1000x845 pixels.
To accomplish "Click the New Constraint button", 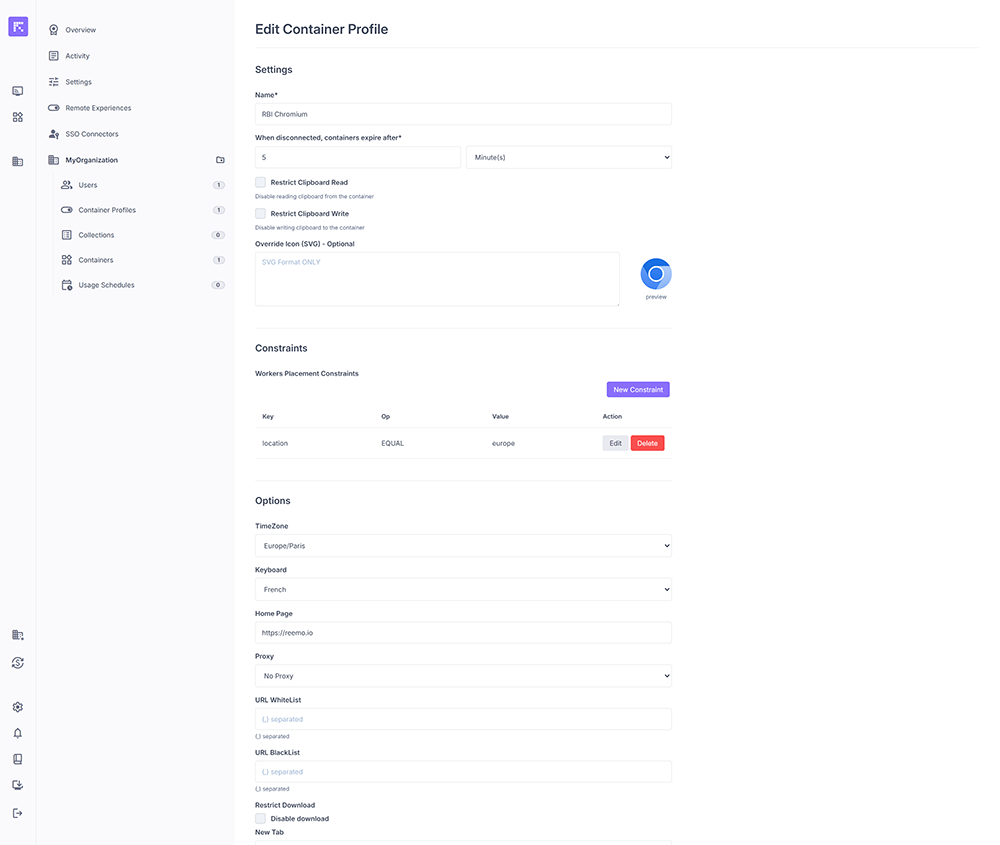I will pyautogui.click(x=638, y=390).
